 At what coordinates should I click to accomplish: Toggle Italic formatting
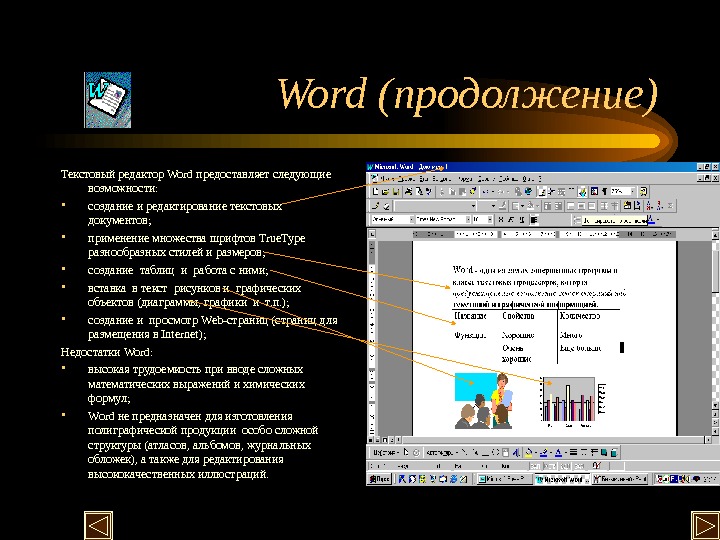(x=511, y=219)
